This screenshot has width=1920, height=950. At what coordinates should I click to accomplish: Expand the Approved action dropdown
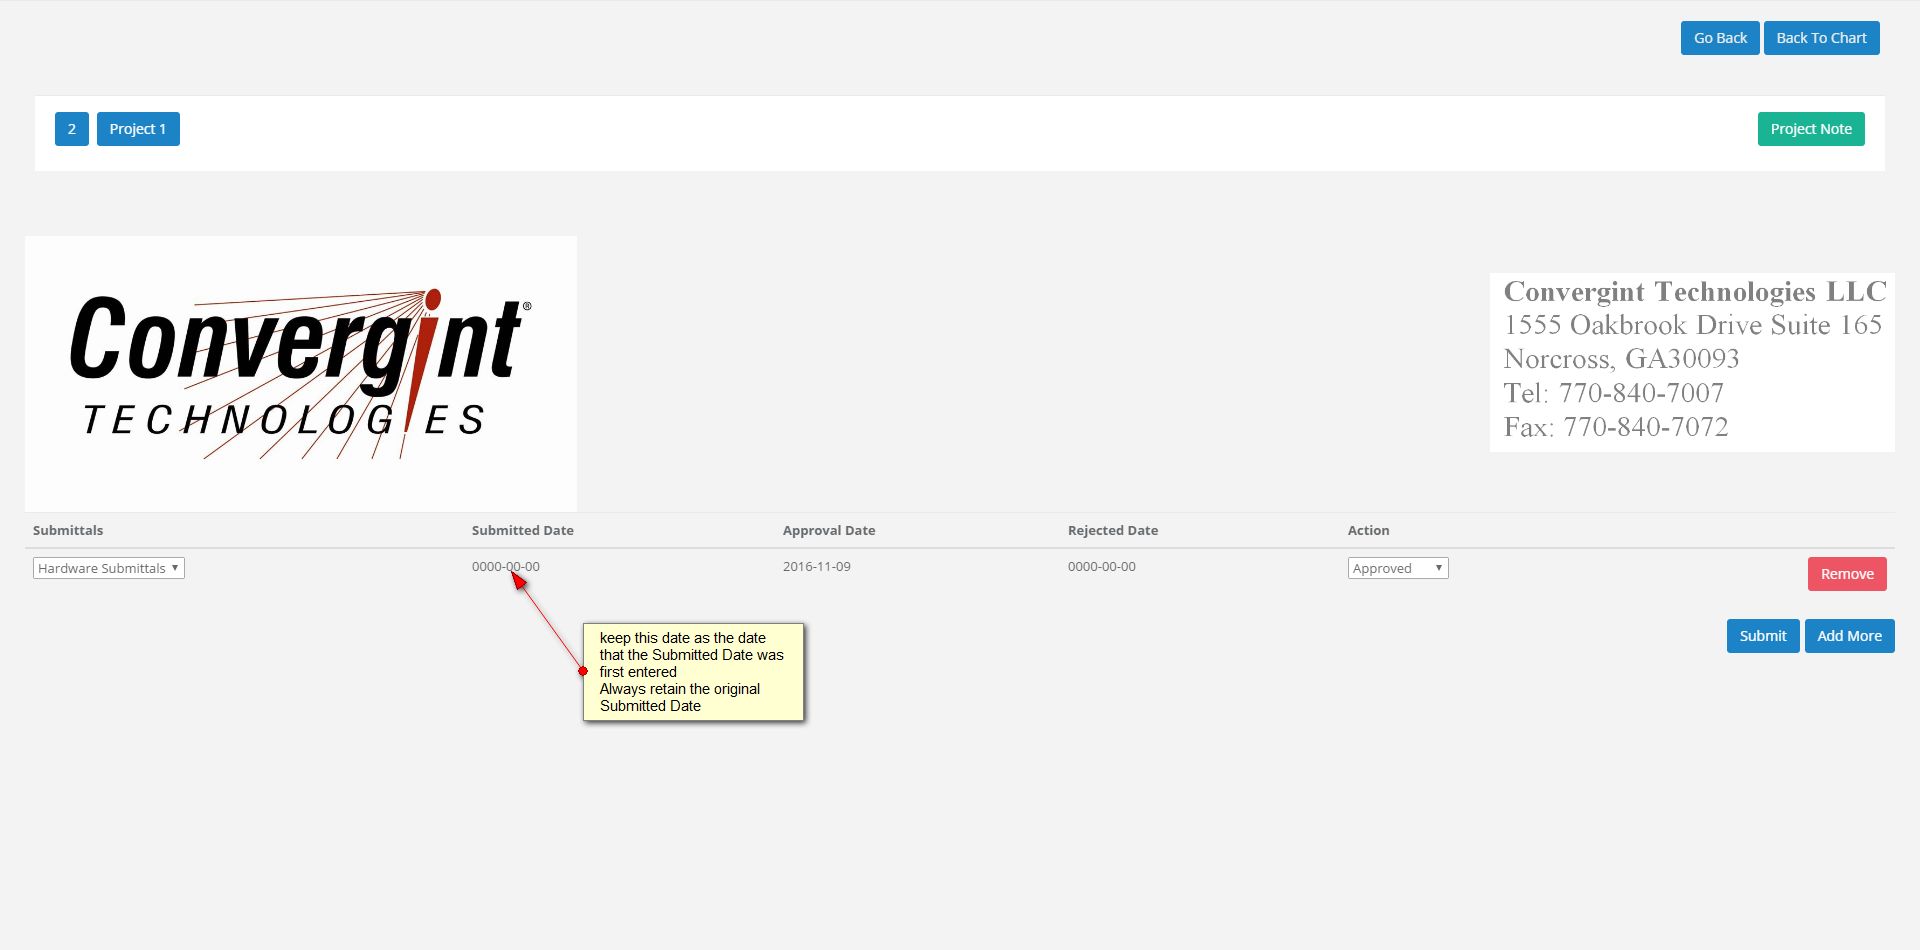[x=1398, y=568]
